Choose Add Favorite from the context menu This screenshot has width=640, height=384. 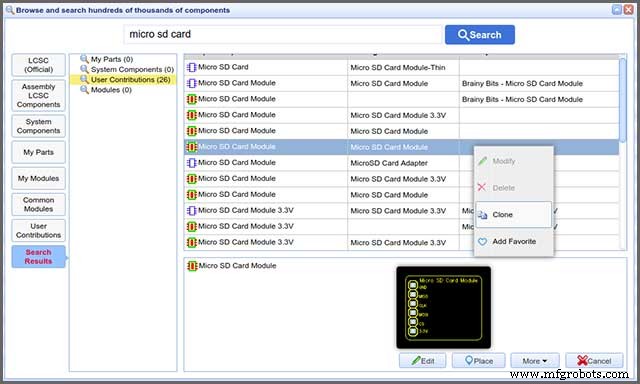coord(513,242)
